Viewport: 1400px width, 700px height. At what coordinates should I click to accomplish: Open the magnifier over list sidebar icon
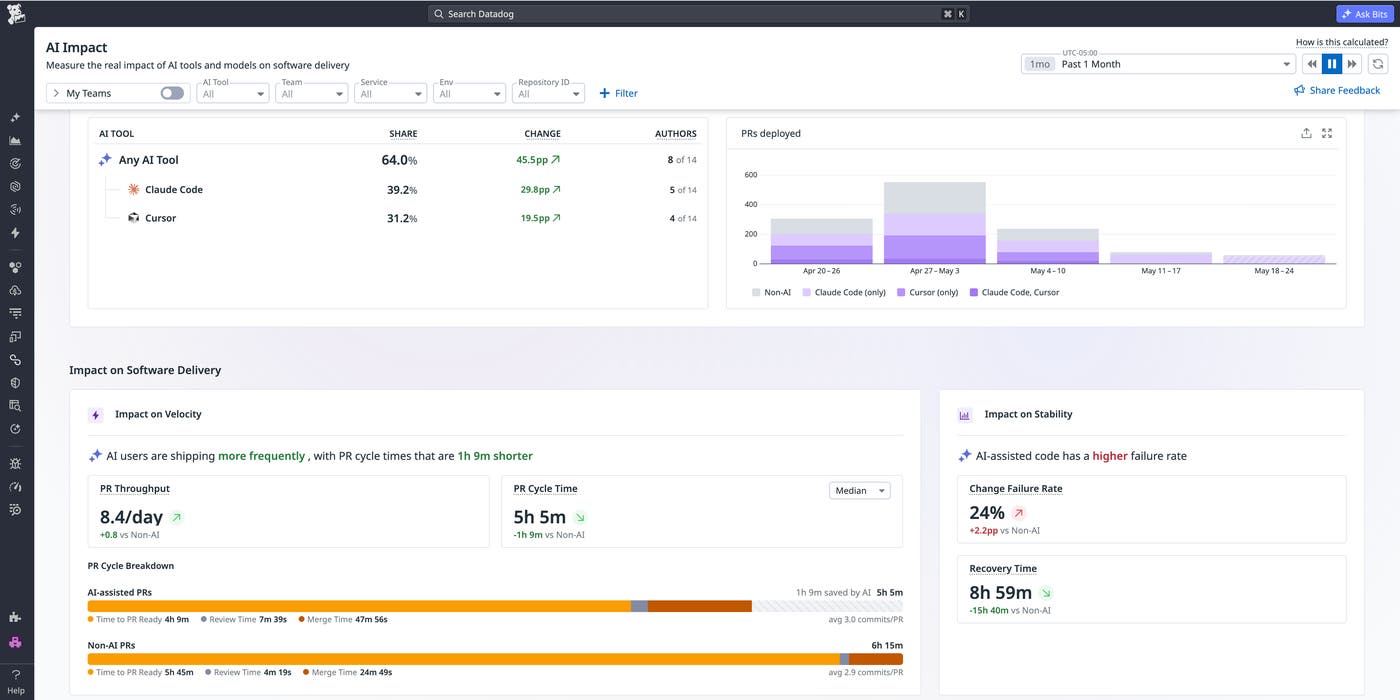[x=15, y=406]
